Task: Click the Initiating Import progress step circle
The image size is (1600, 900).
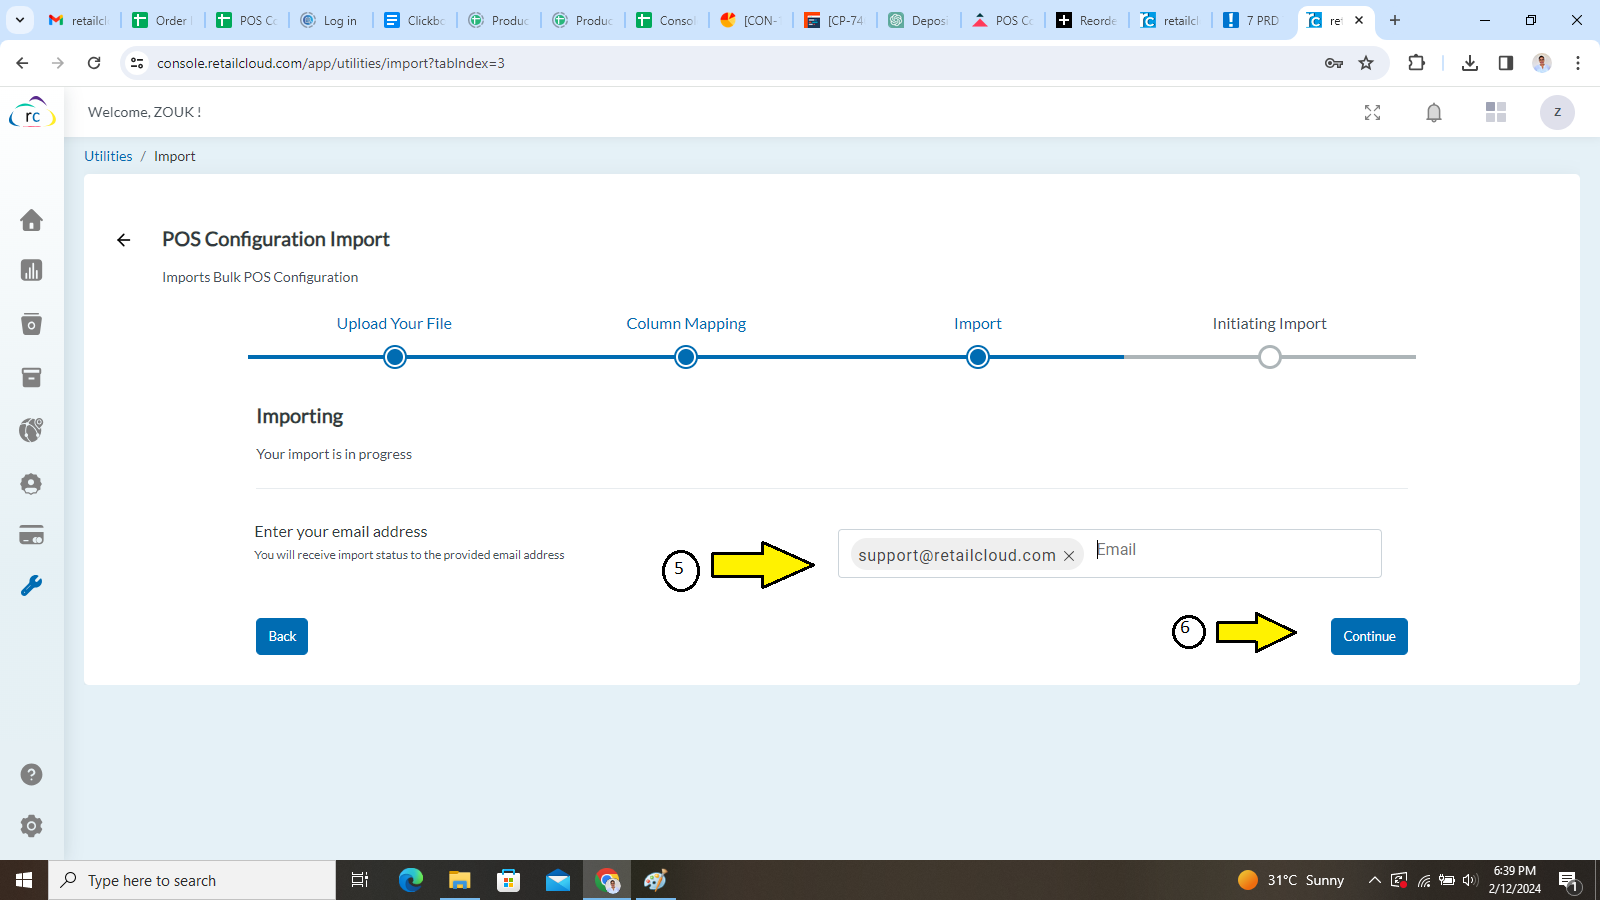Action: (x=1269, y=357)
